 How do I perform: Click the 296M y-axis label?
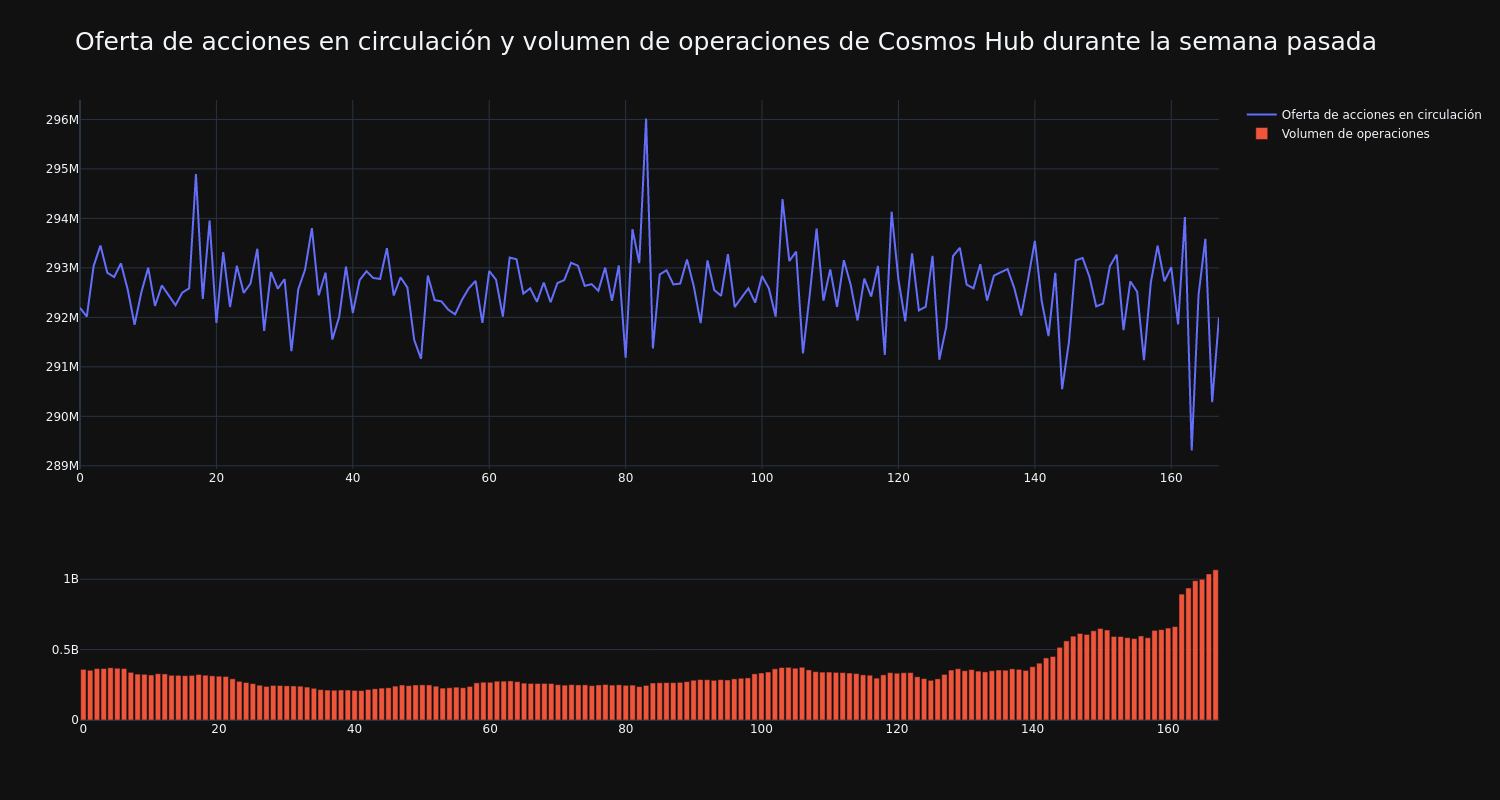(x=62, y=120)
